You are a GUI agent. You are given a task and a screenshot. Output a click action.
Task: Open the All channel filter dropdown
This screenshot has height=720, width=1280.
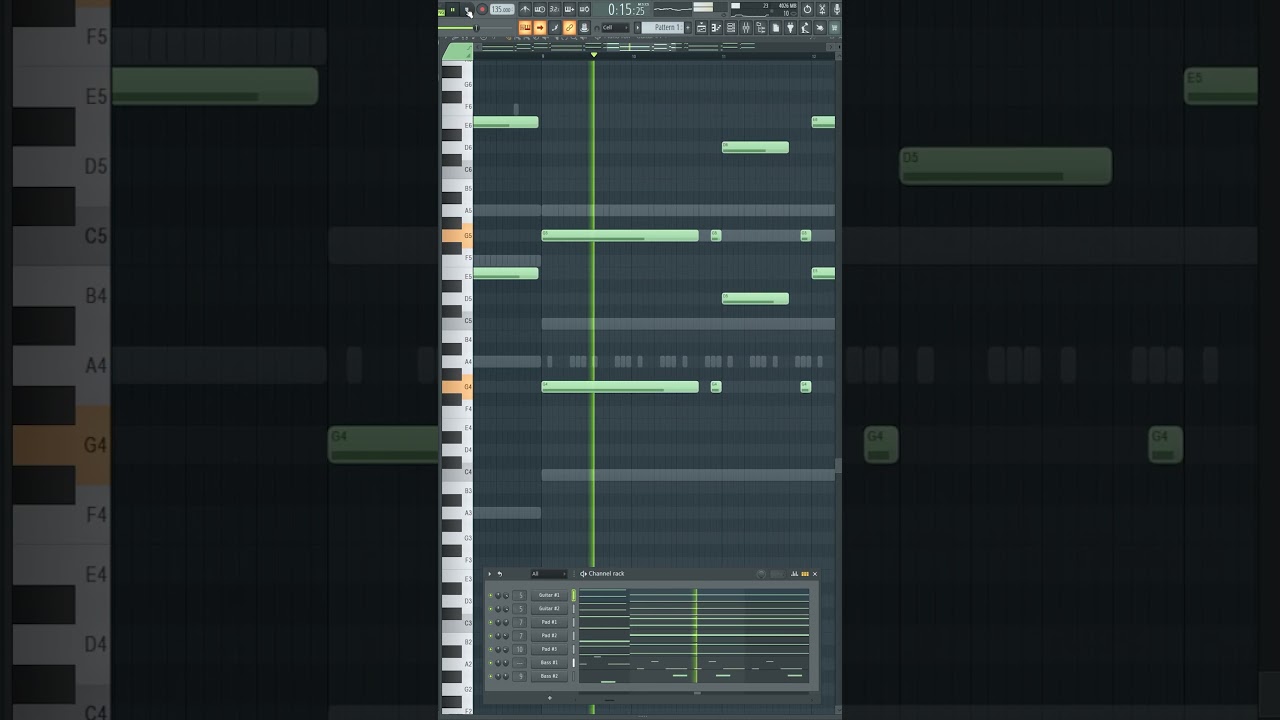[549, 574]
